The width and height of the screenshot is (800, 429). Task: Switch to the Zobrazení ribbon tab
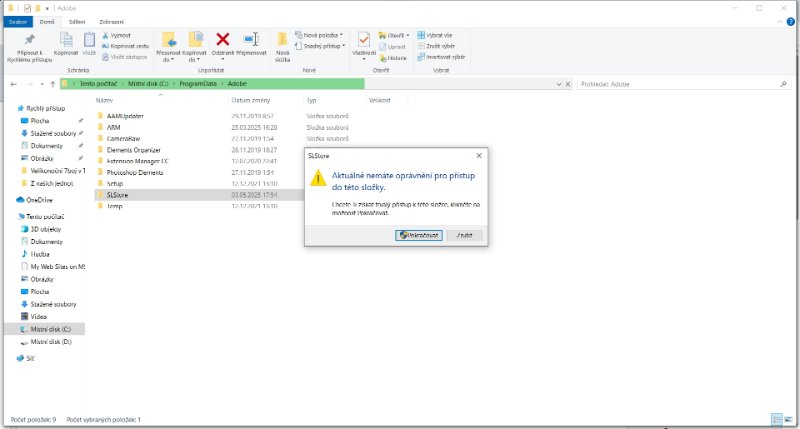point(111,22)
